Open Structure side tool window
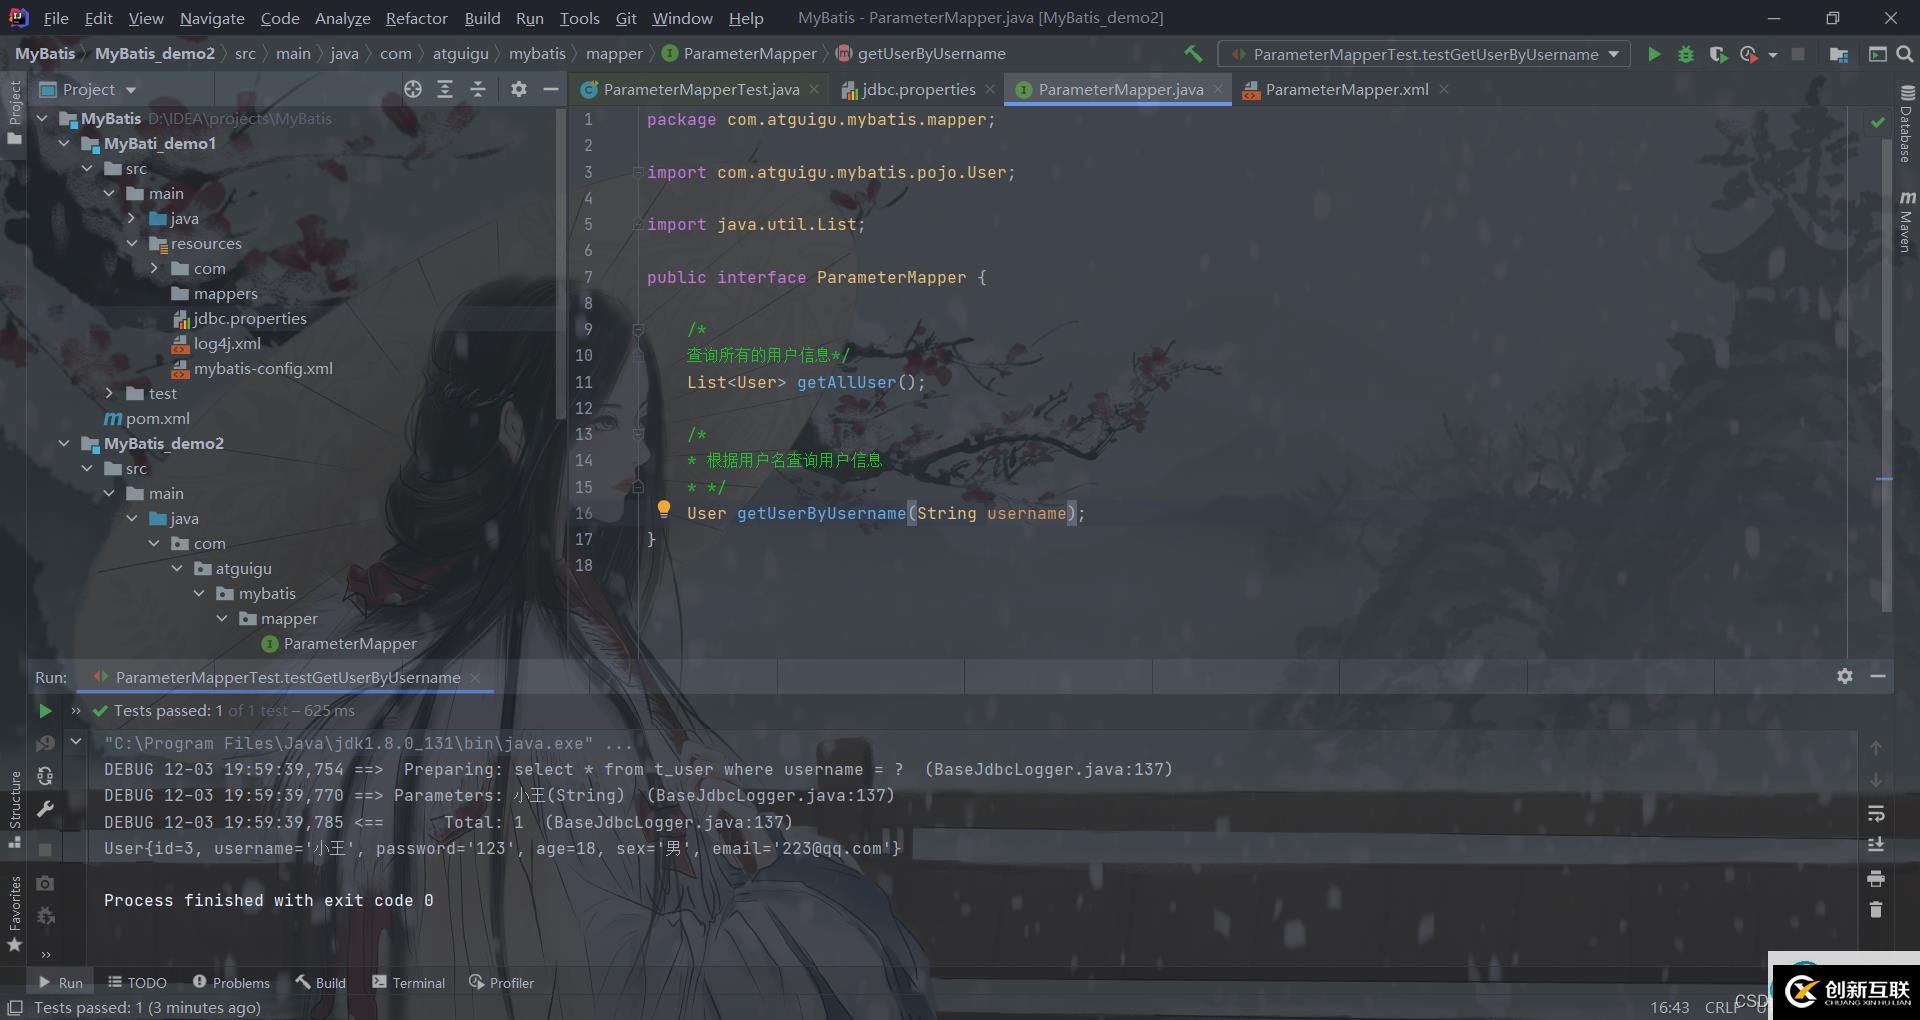1920x1020 pixels. pos(15,810)
